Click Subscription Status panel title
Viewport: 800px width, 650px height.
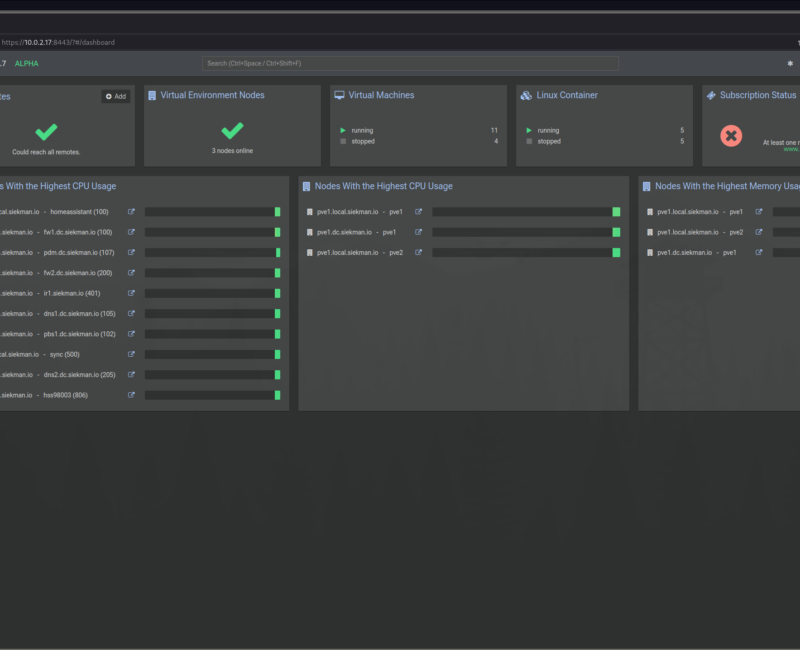[758, 95]
